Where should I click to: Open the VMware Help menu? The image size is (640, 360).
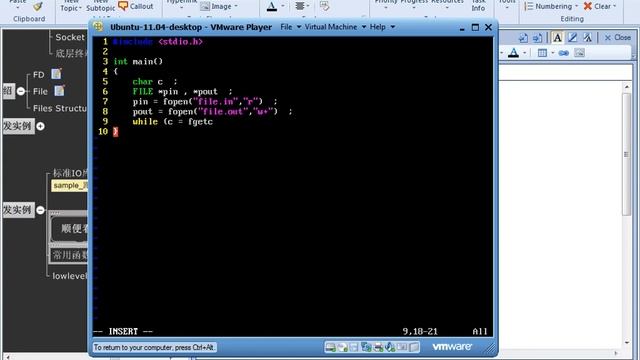pyautogui.click(x=382, y=27)
